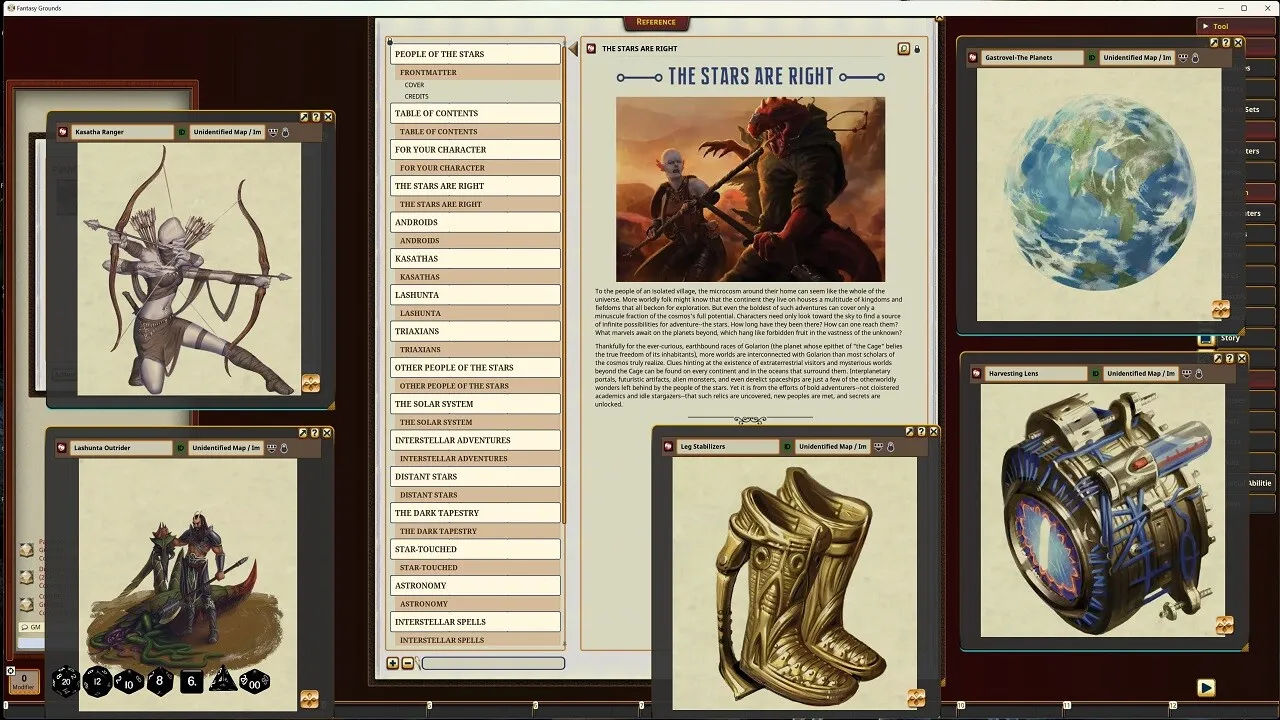Screen dimensions: 1280x720
Task: Collapse the Androids chapter heading
Action: (475, 222)
